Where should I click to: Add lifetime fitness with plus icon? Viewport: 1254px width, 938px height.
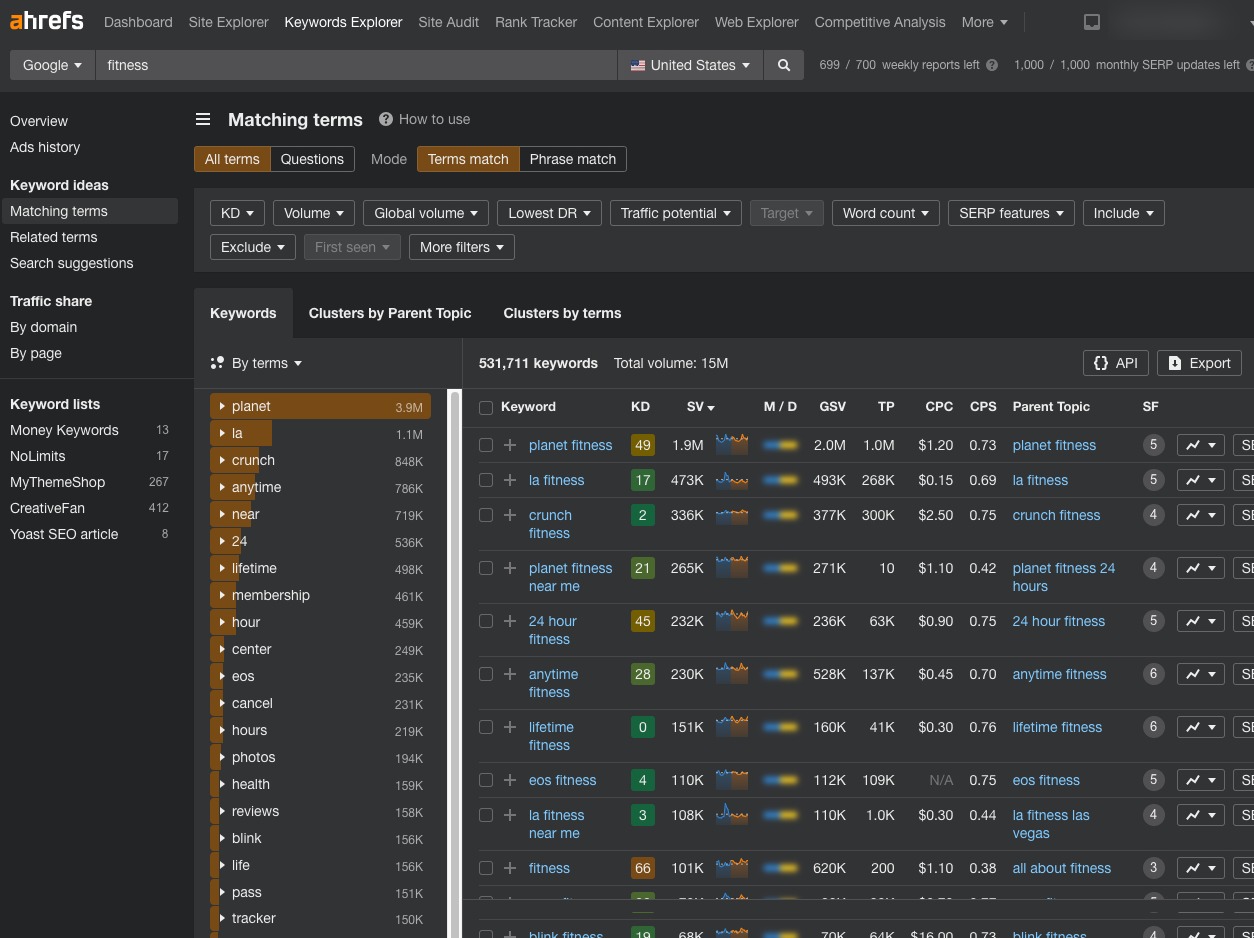(x=510, y=727)
